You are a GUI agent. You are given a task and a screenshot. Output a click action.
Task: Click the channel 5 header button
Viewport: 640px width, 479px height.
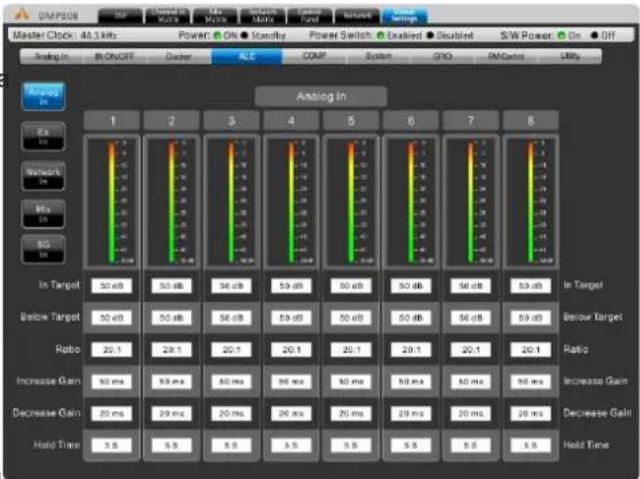[x=351, y=121]
